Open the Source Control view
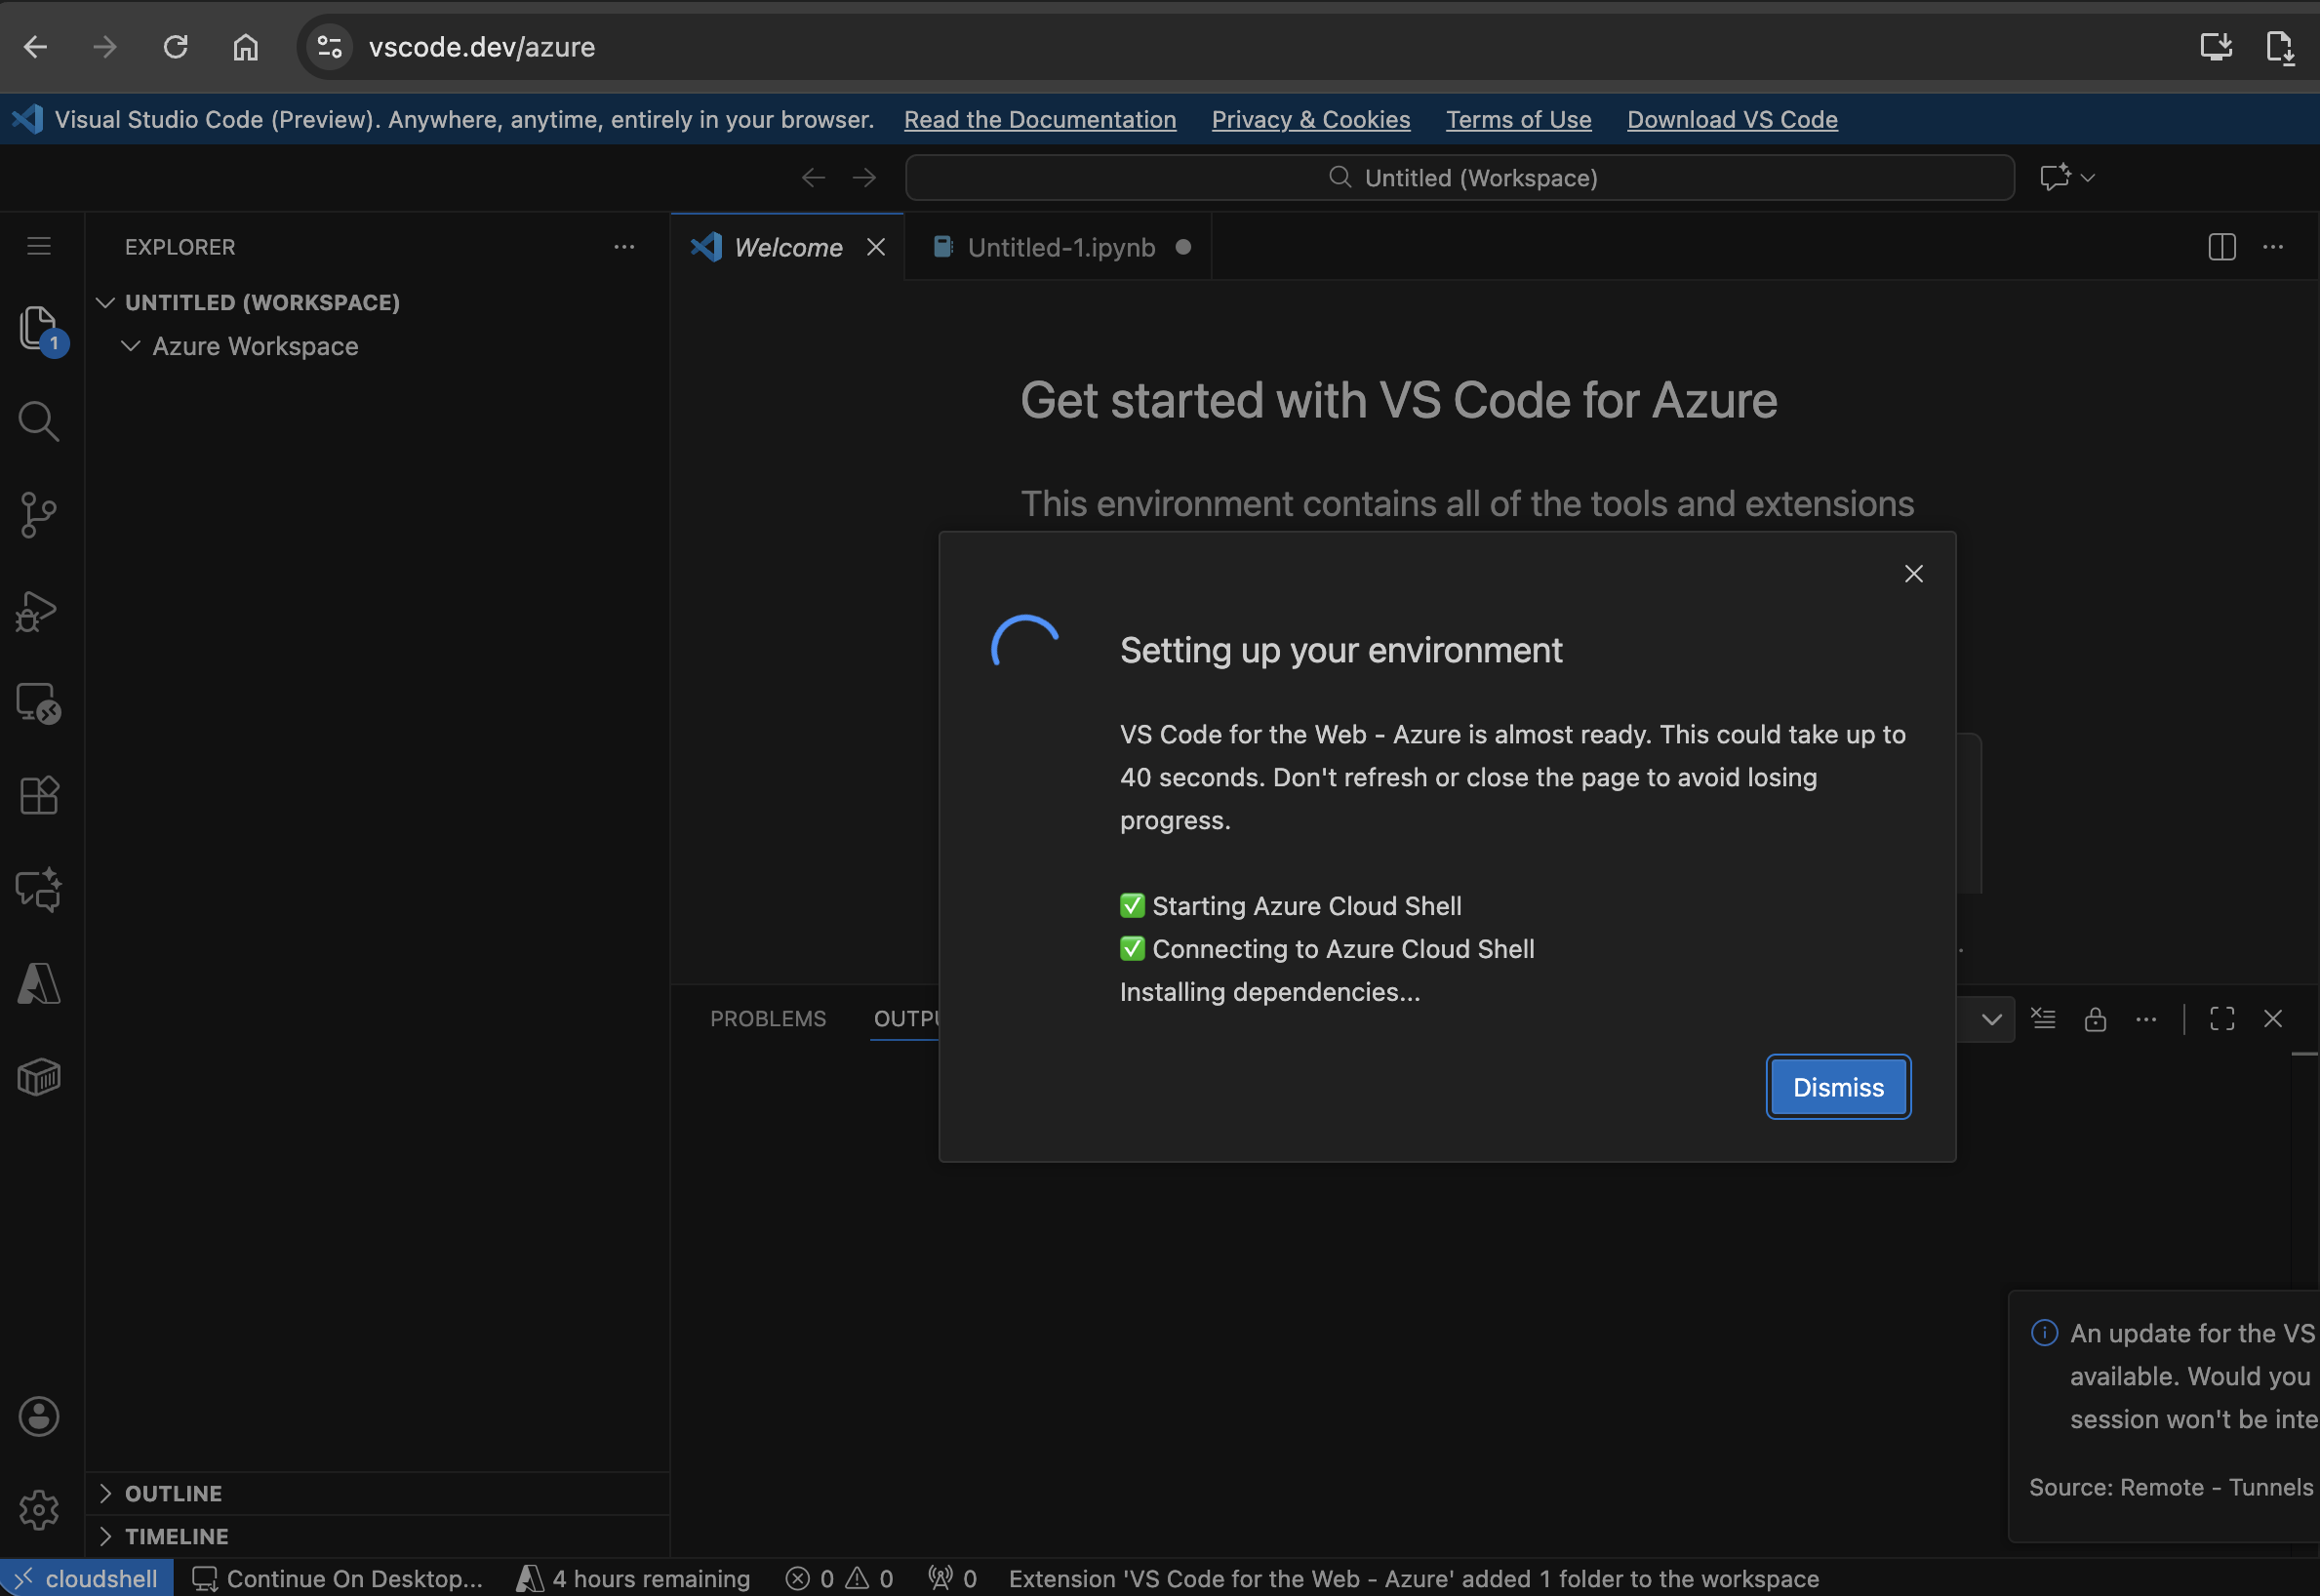Image resolution: width=2320 pixels, height=1596 pixels. [x=39, y=514]
